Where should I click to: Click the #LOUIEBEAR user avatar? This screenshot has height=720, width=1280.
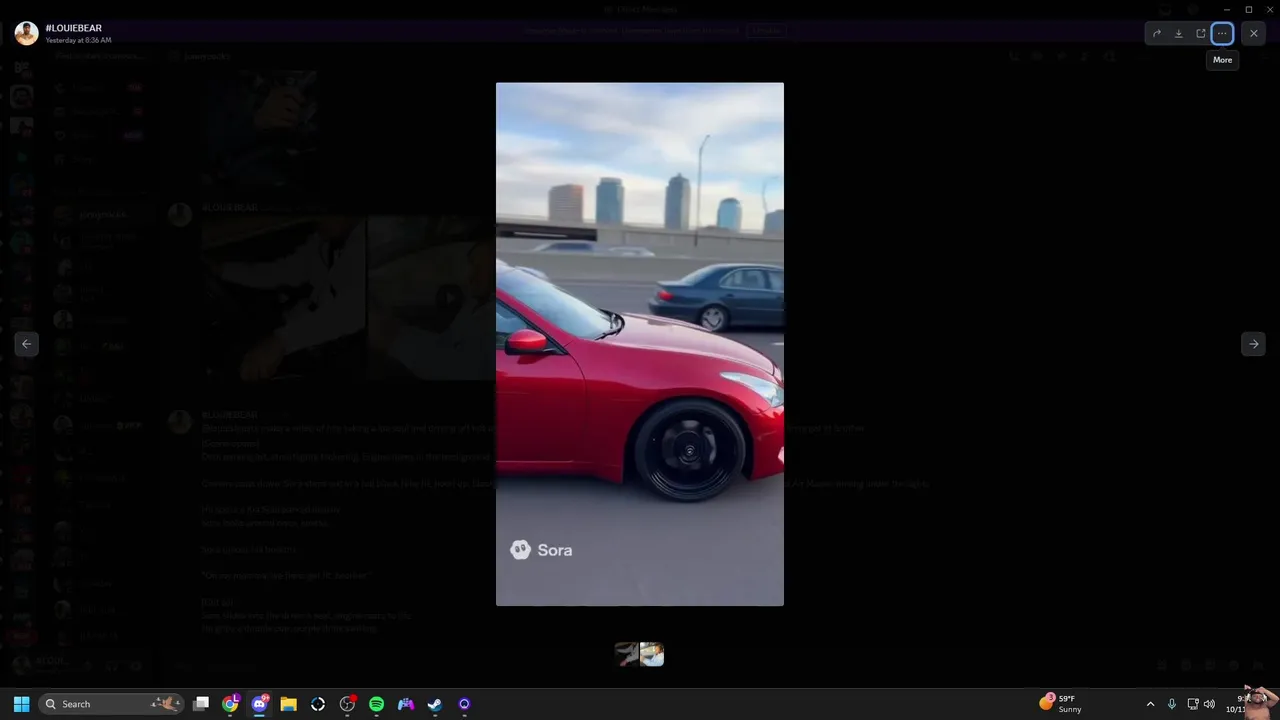click(x=27, y=33)
